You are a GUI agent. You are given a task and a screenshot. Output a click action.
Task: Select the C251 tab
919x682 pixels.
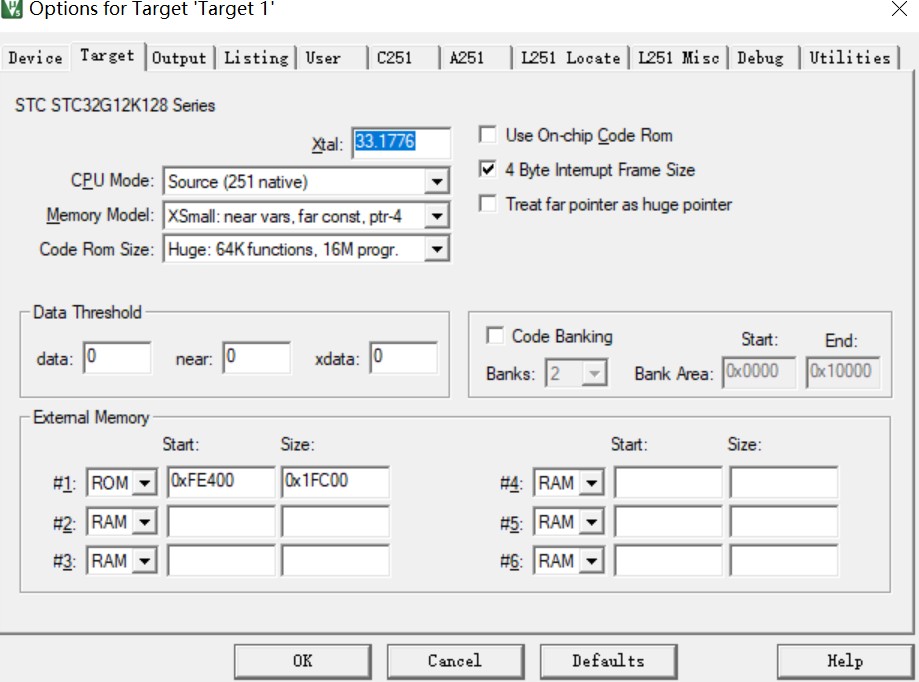point(394,58)
